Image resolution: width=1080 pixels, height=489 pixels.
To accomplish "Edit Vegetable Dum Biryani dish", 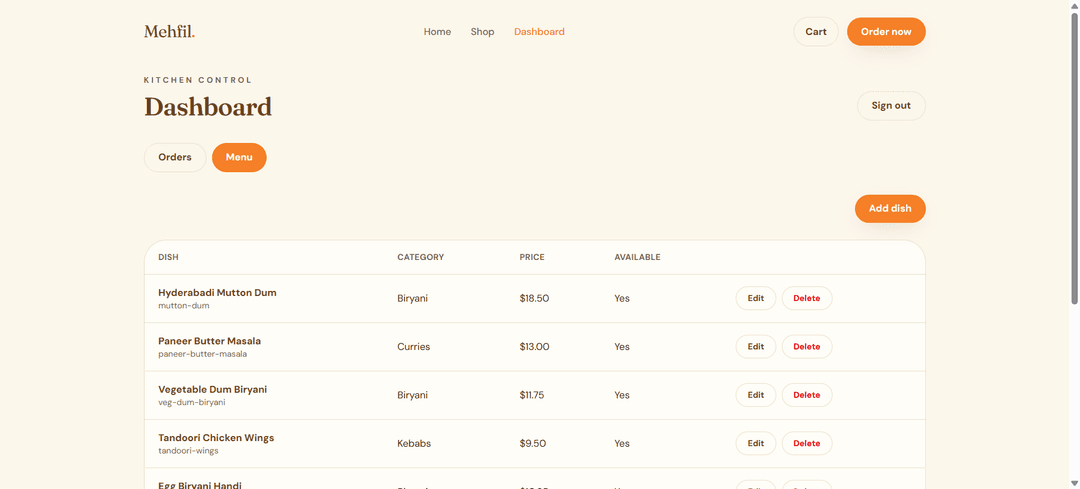I will tap(756, 395).
